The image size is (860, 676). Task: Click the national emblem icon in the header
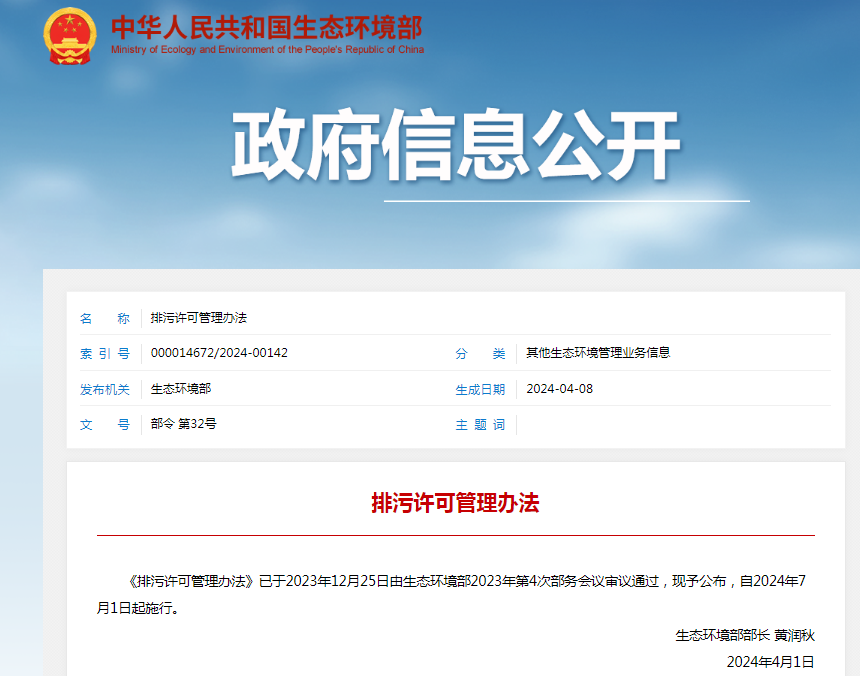(x=70, y=35)
